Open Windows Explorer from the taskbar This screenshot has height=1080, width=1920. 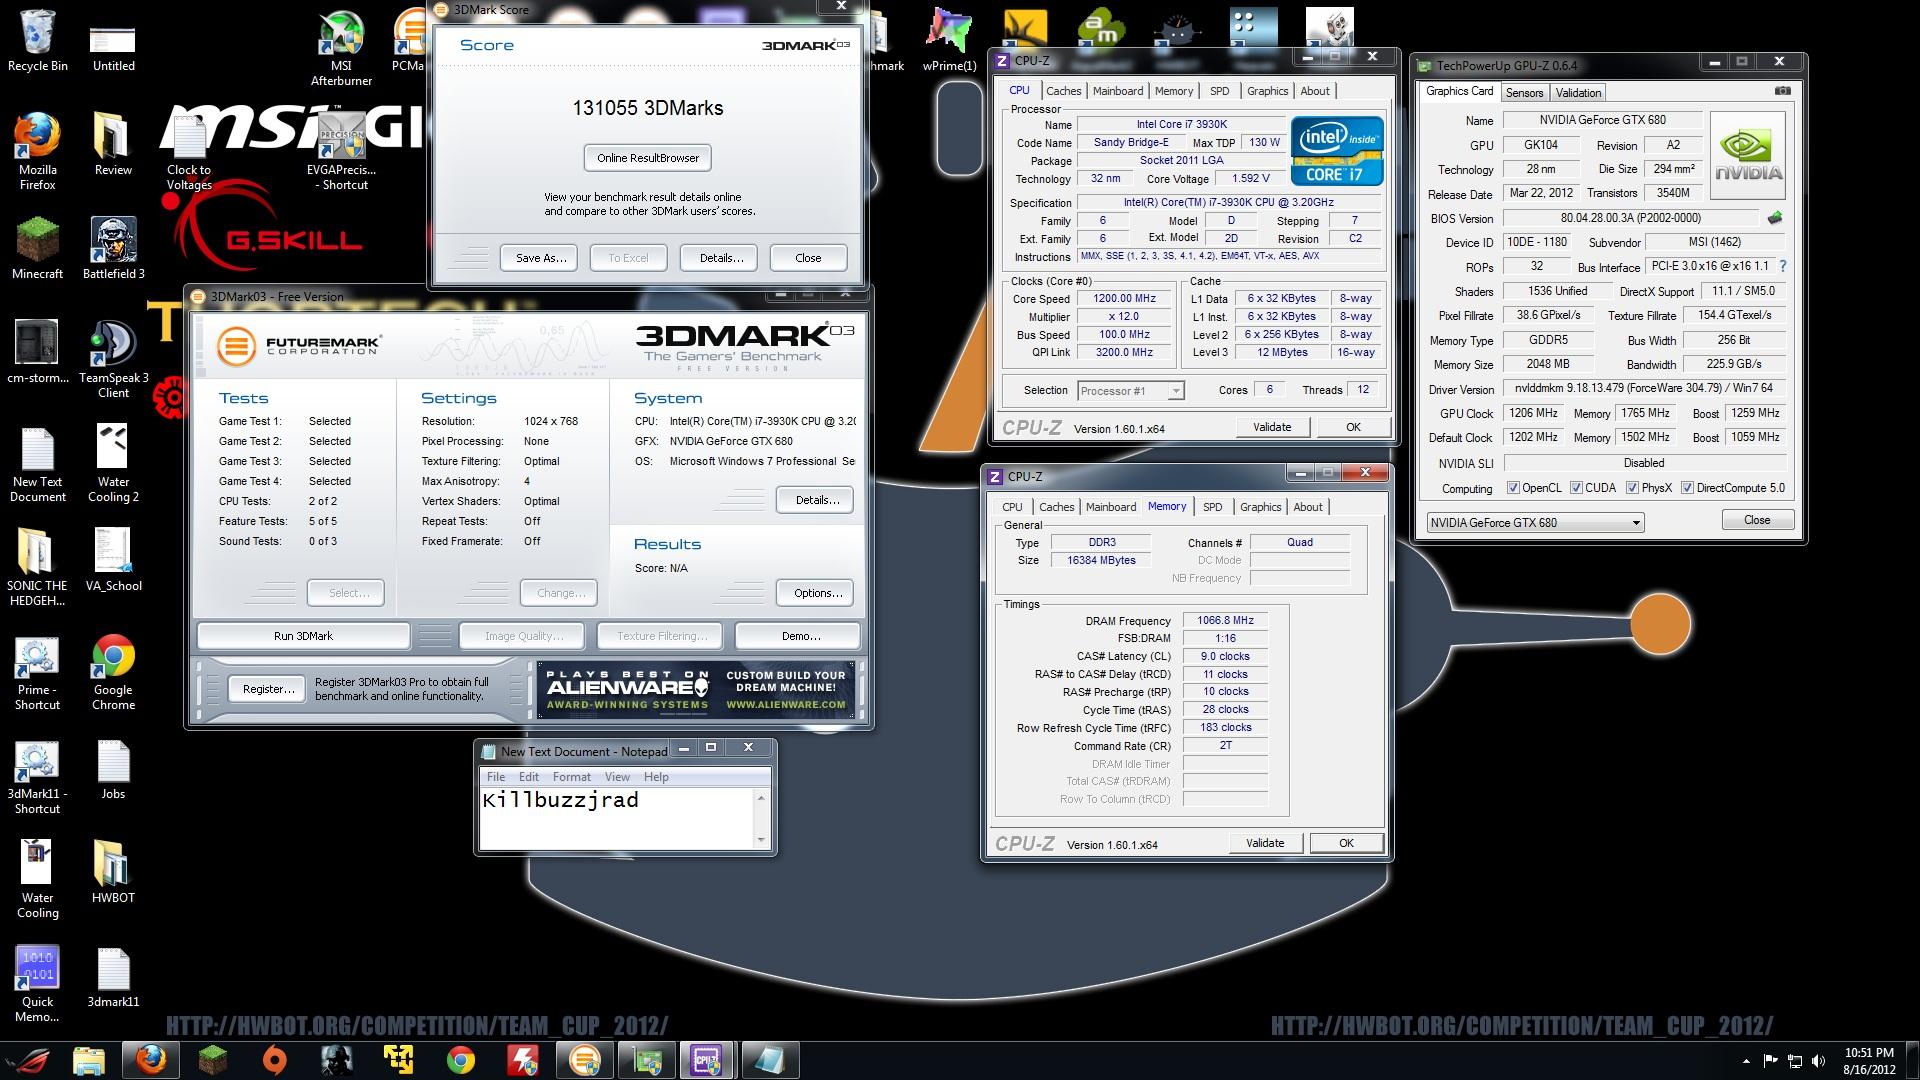click(x=89, y=1059)
